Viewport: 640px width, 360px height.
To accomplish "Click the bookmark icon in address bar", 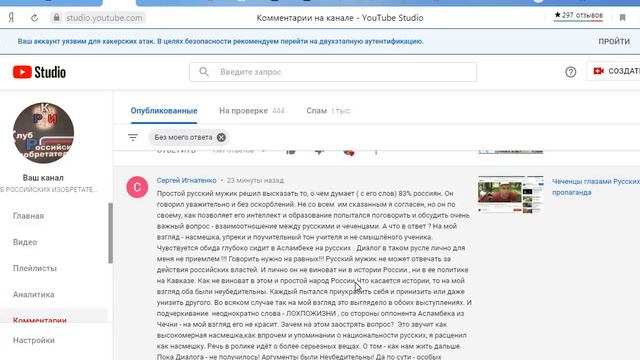I will click(622, 18).
